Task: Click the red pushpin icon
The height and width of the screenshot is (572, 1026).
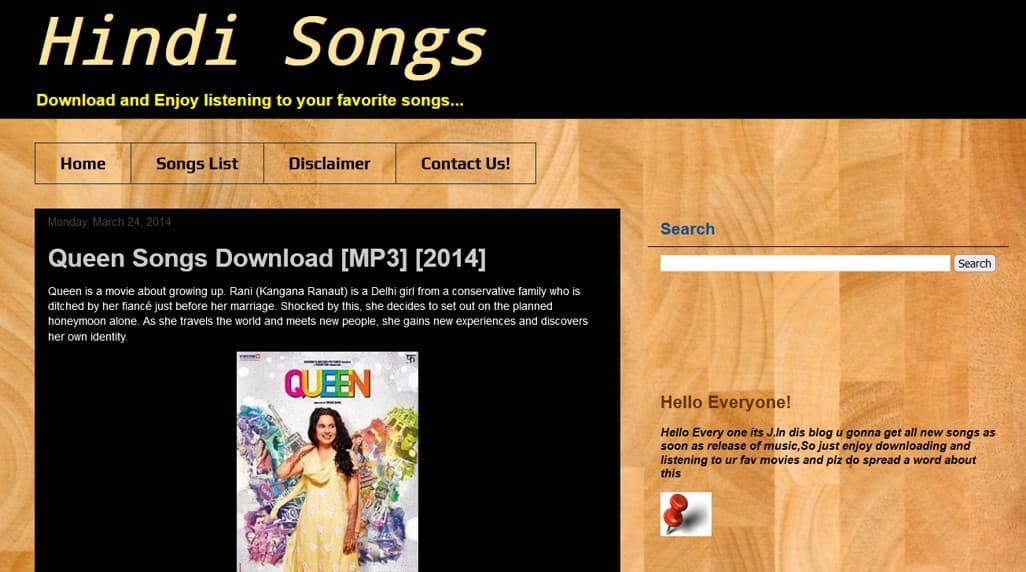Action: click(686, 514)
